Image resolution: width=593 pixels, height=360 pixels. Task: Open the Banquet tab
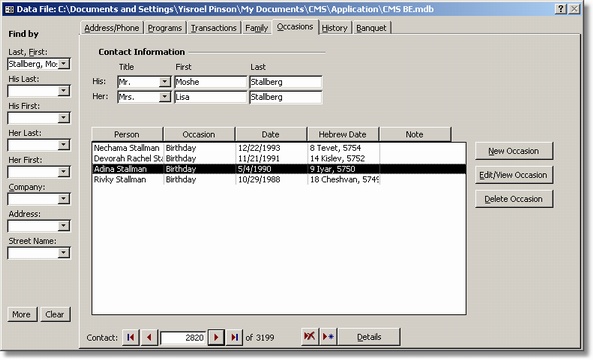tap(371, 28)
